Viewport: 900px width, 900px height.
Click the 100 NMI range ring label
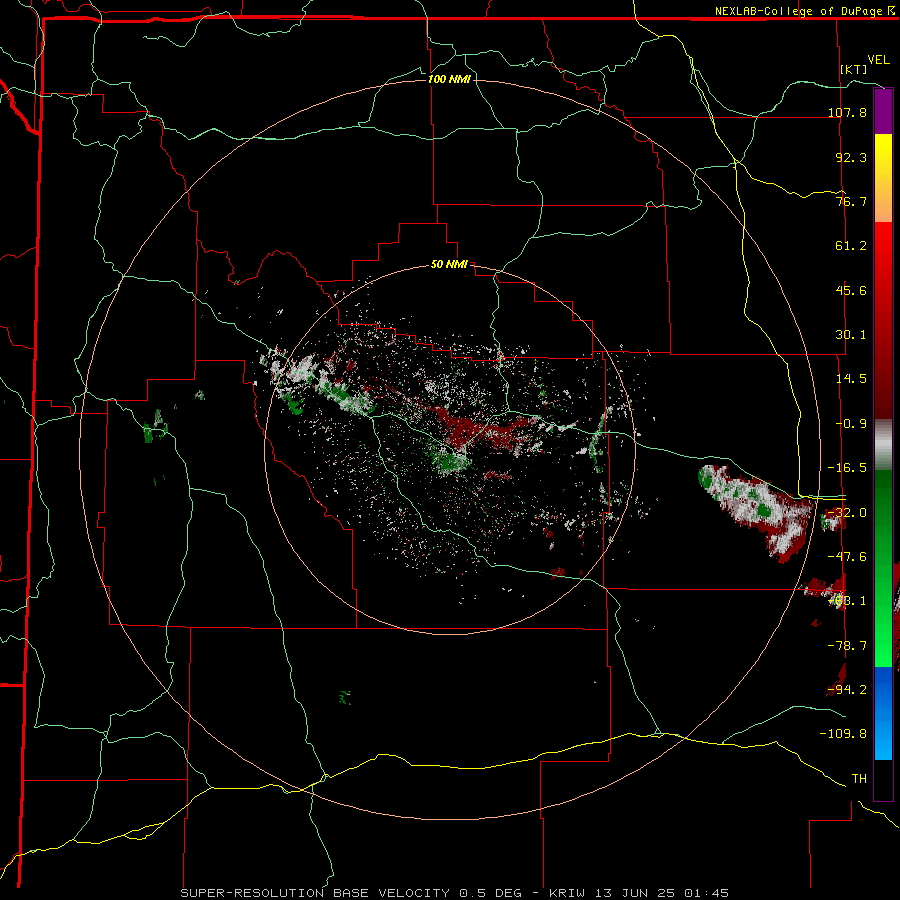pyautogui.click(x=449, y=79)
